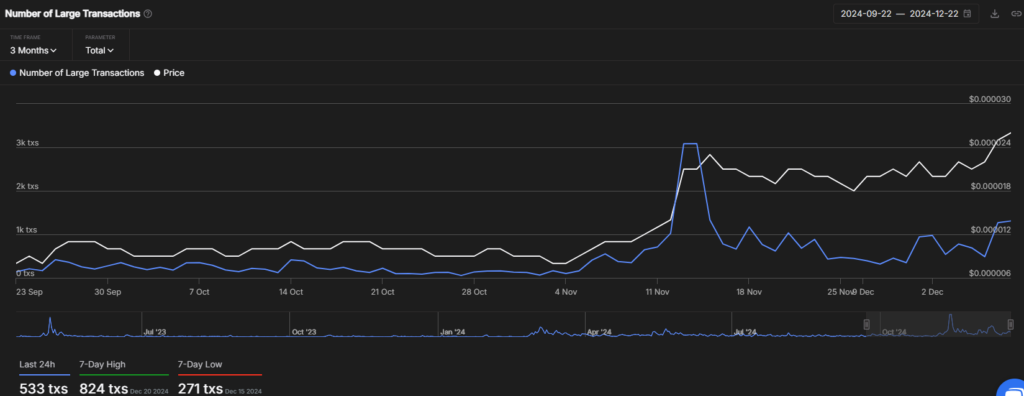1024x396 pixels.
Task: Toggle the Price series in the legend
Action: [x=169, y=73]
